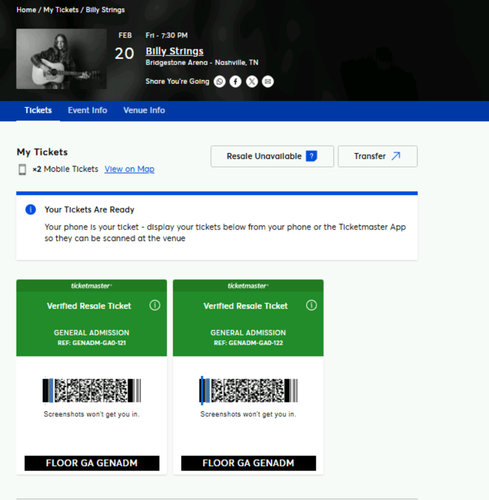This screenshot has width=489, height=500.
Task: Click the Transfer button
Action: click(x=378, y=156)
